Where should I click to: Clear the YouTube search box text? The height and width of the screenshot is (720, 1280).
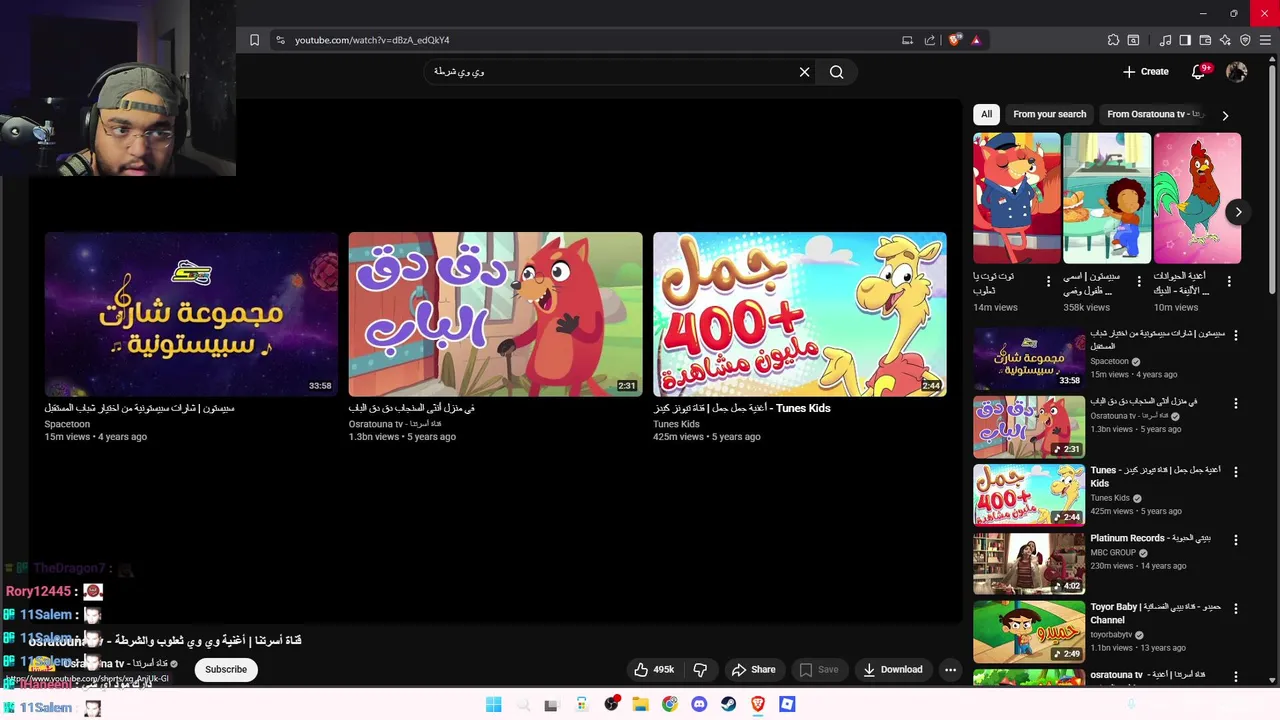click(804, 72)
